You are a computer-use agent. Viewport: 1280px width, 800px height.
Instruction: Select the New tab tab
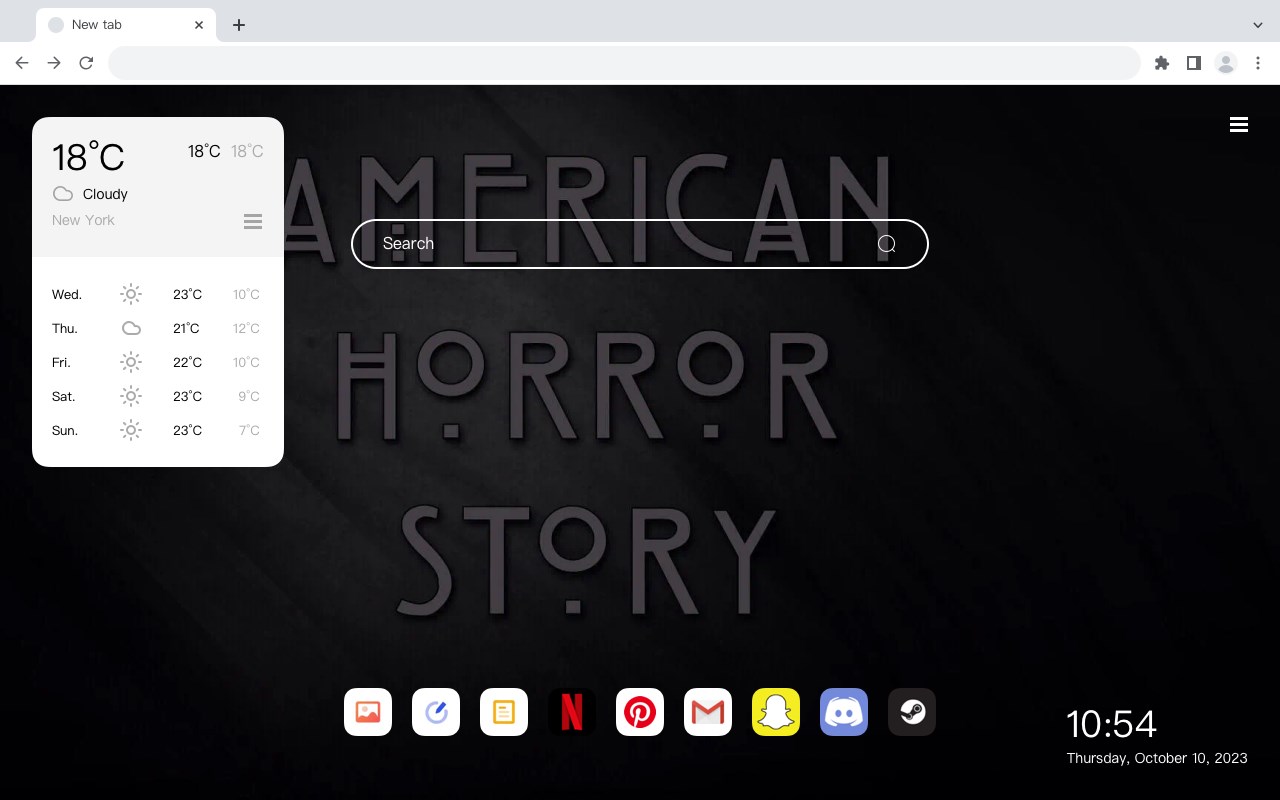coord(126,25)
